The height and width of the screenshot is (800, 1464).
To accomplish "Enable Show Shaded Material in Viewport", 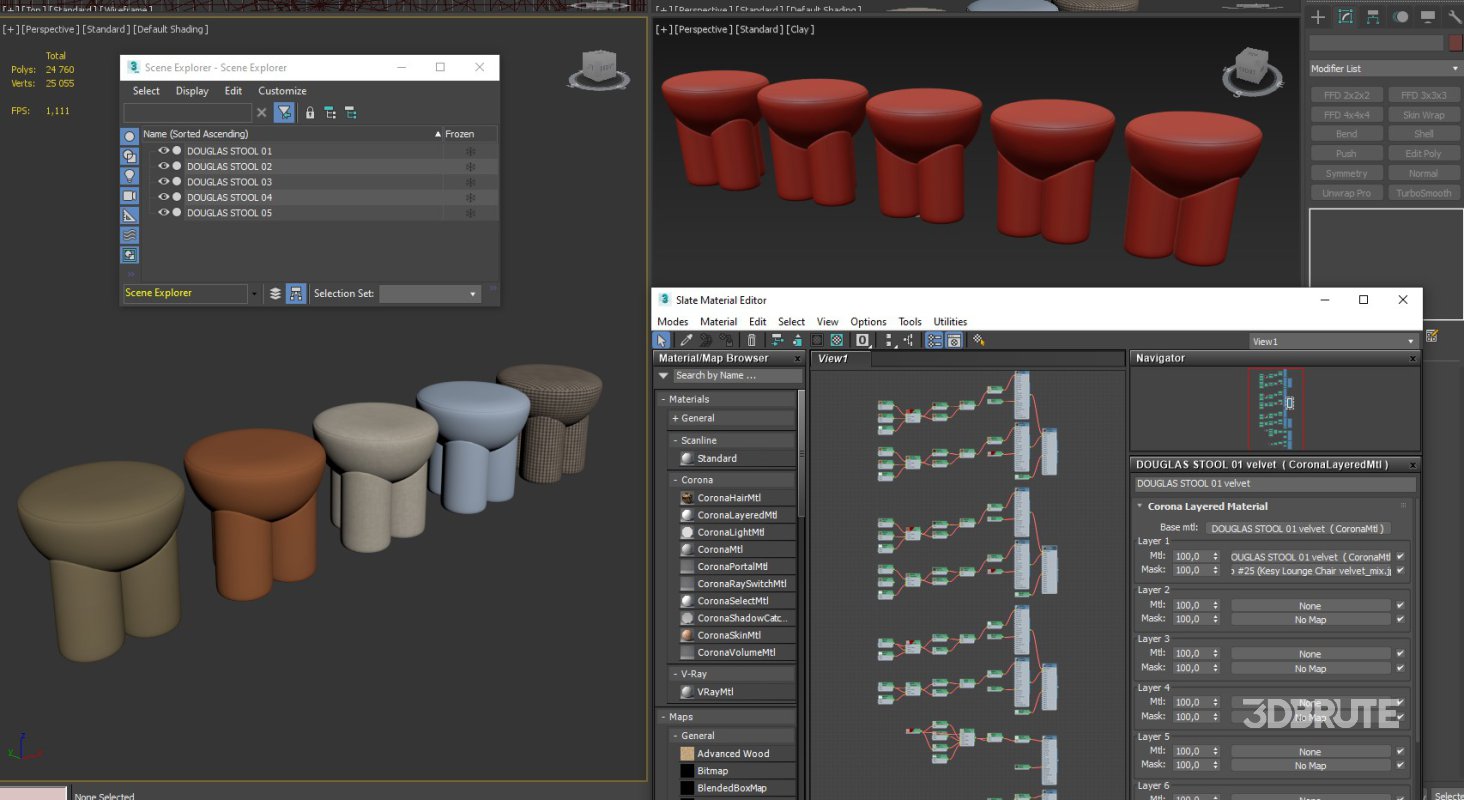I will click(838, 340).
